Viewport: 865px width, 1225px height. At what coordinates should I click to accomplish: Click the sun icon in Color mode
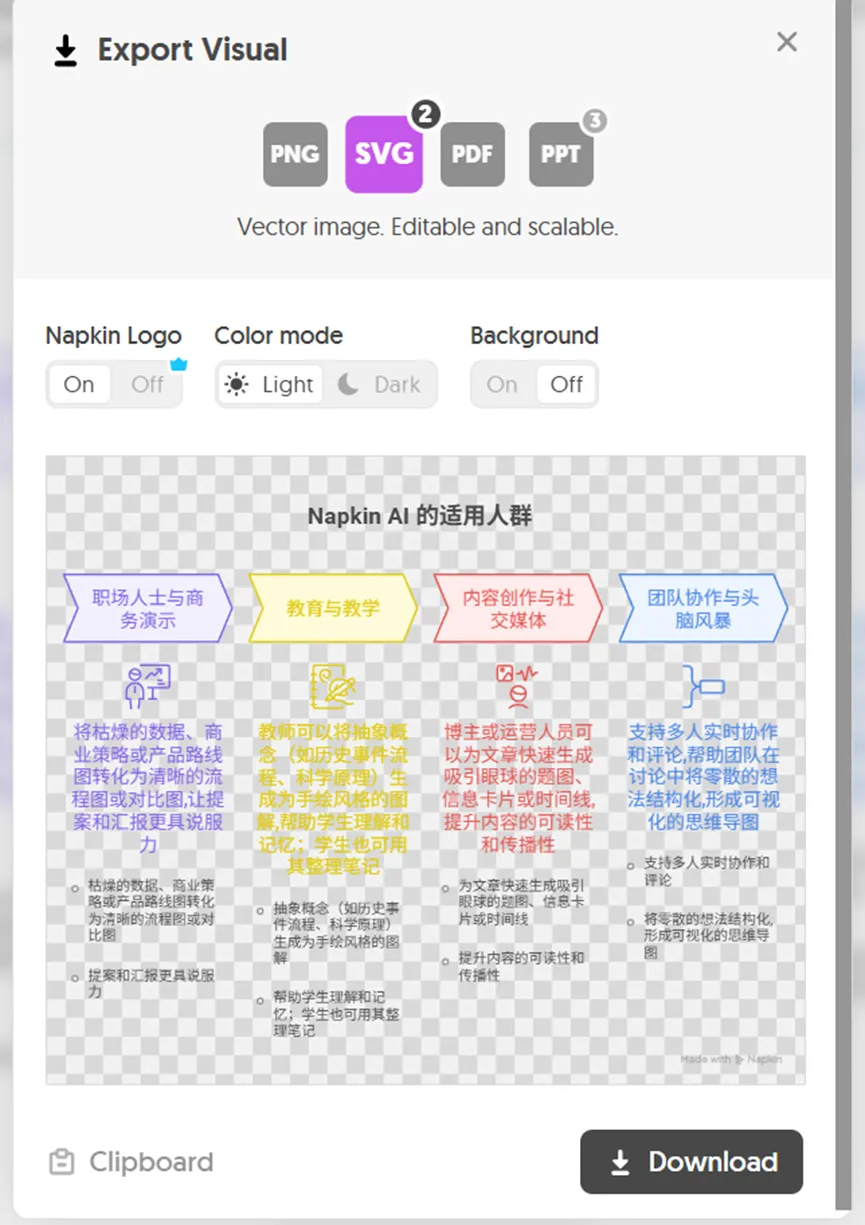[237, 384]
